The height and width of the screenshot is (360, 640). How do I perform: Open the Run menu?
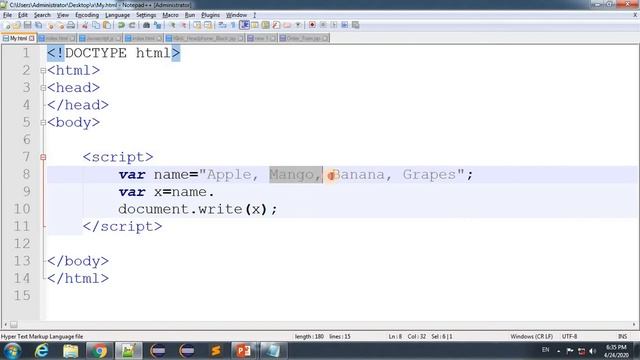pos(190,15)
